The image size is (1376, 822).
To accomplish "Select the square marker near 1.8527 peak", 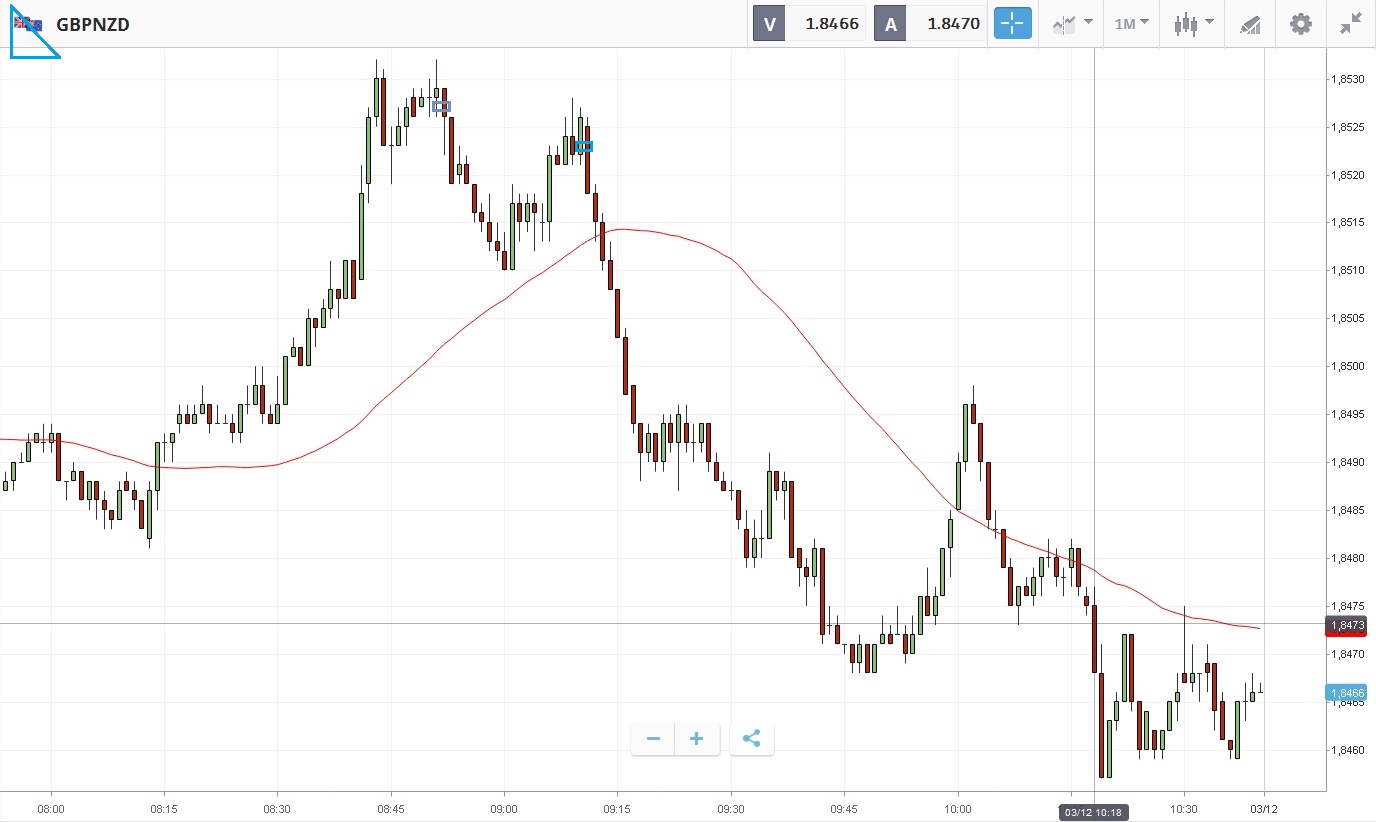I will click(441, 106).
